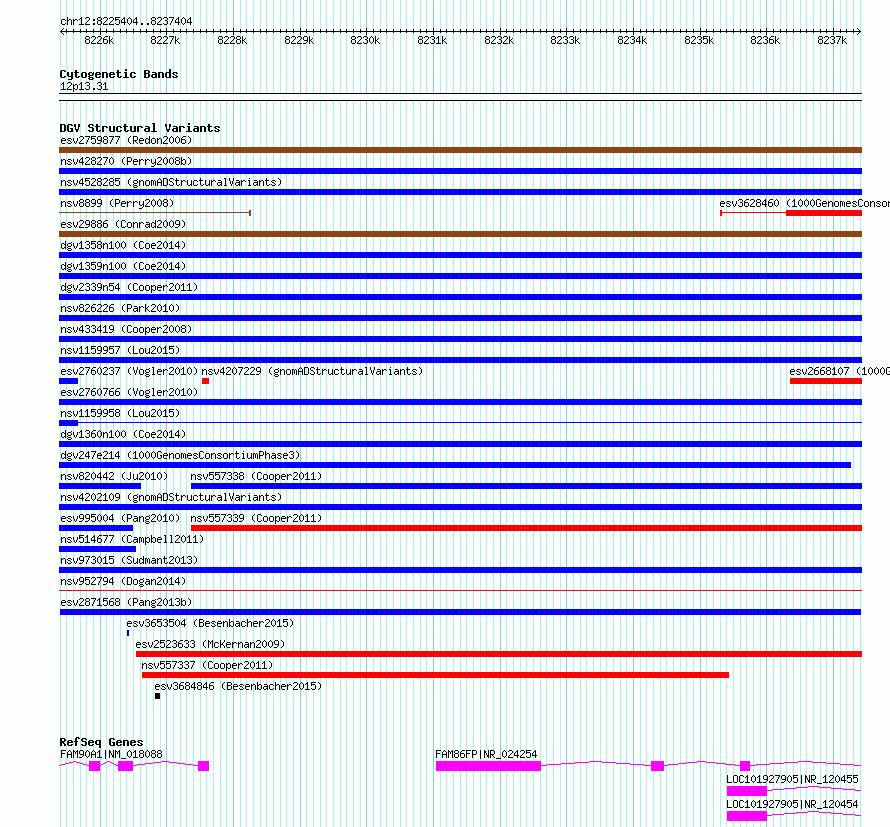Select dgv1360n100 (Coe2014) label
Screen dimensions: 890x827
pos(123,434)
